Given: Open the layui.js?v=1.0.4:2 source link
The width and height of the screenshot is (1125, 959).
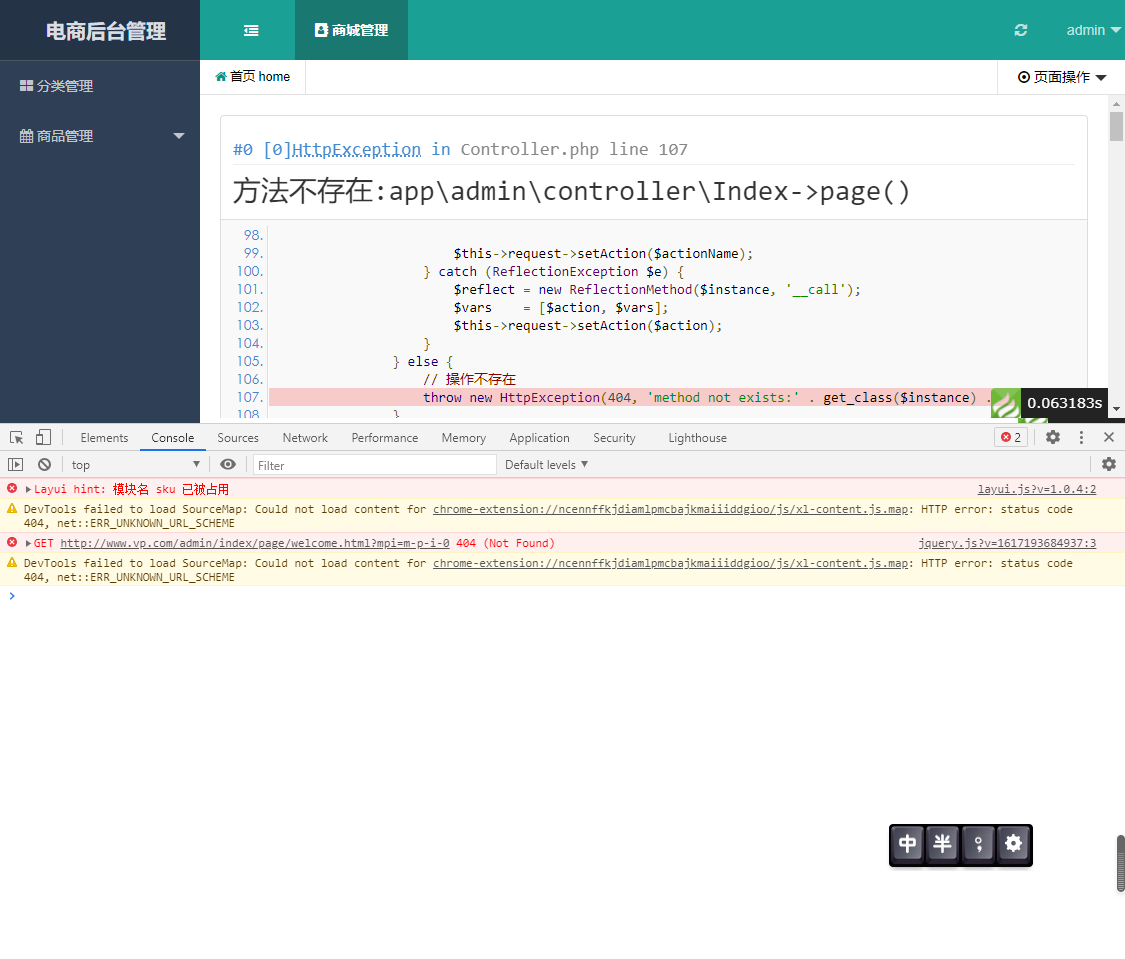Looking at the screenshot, I should tap(1037, 489).
